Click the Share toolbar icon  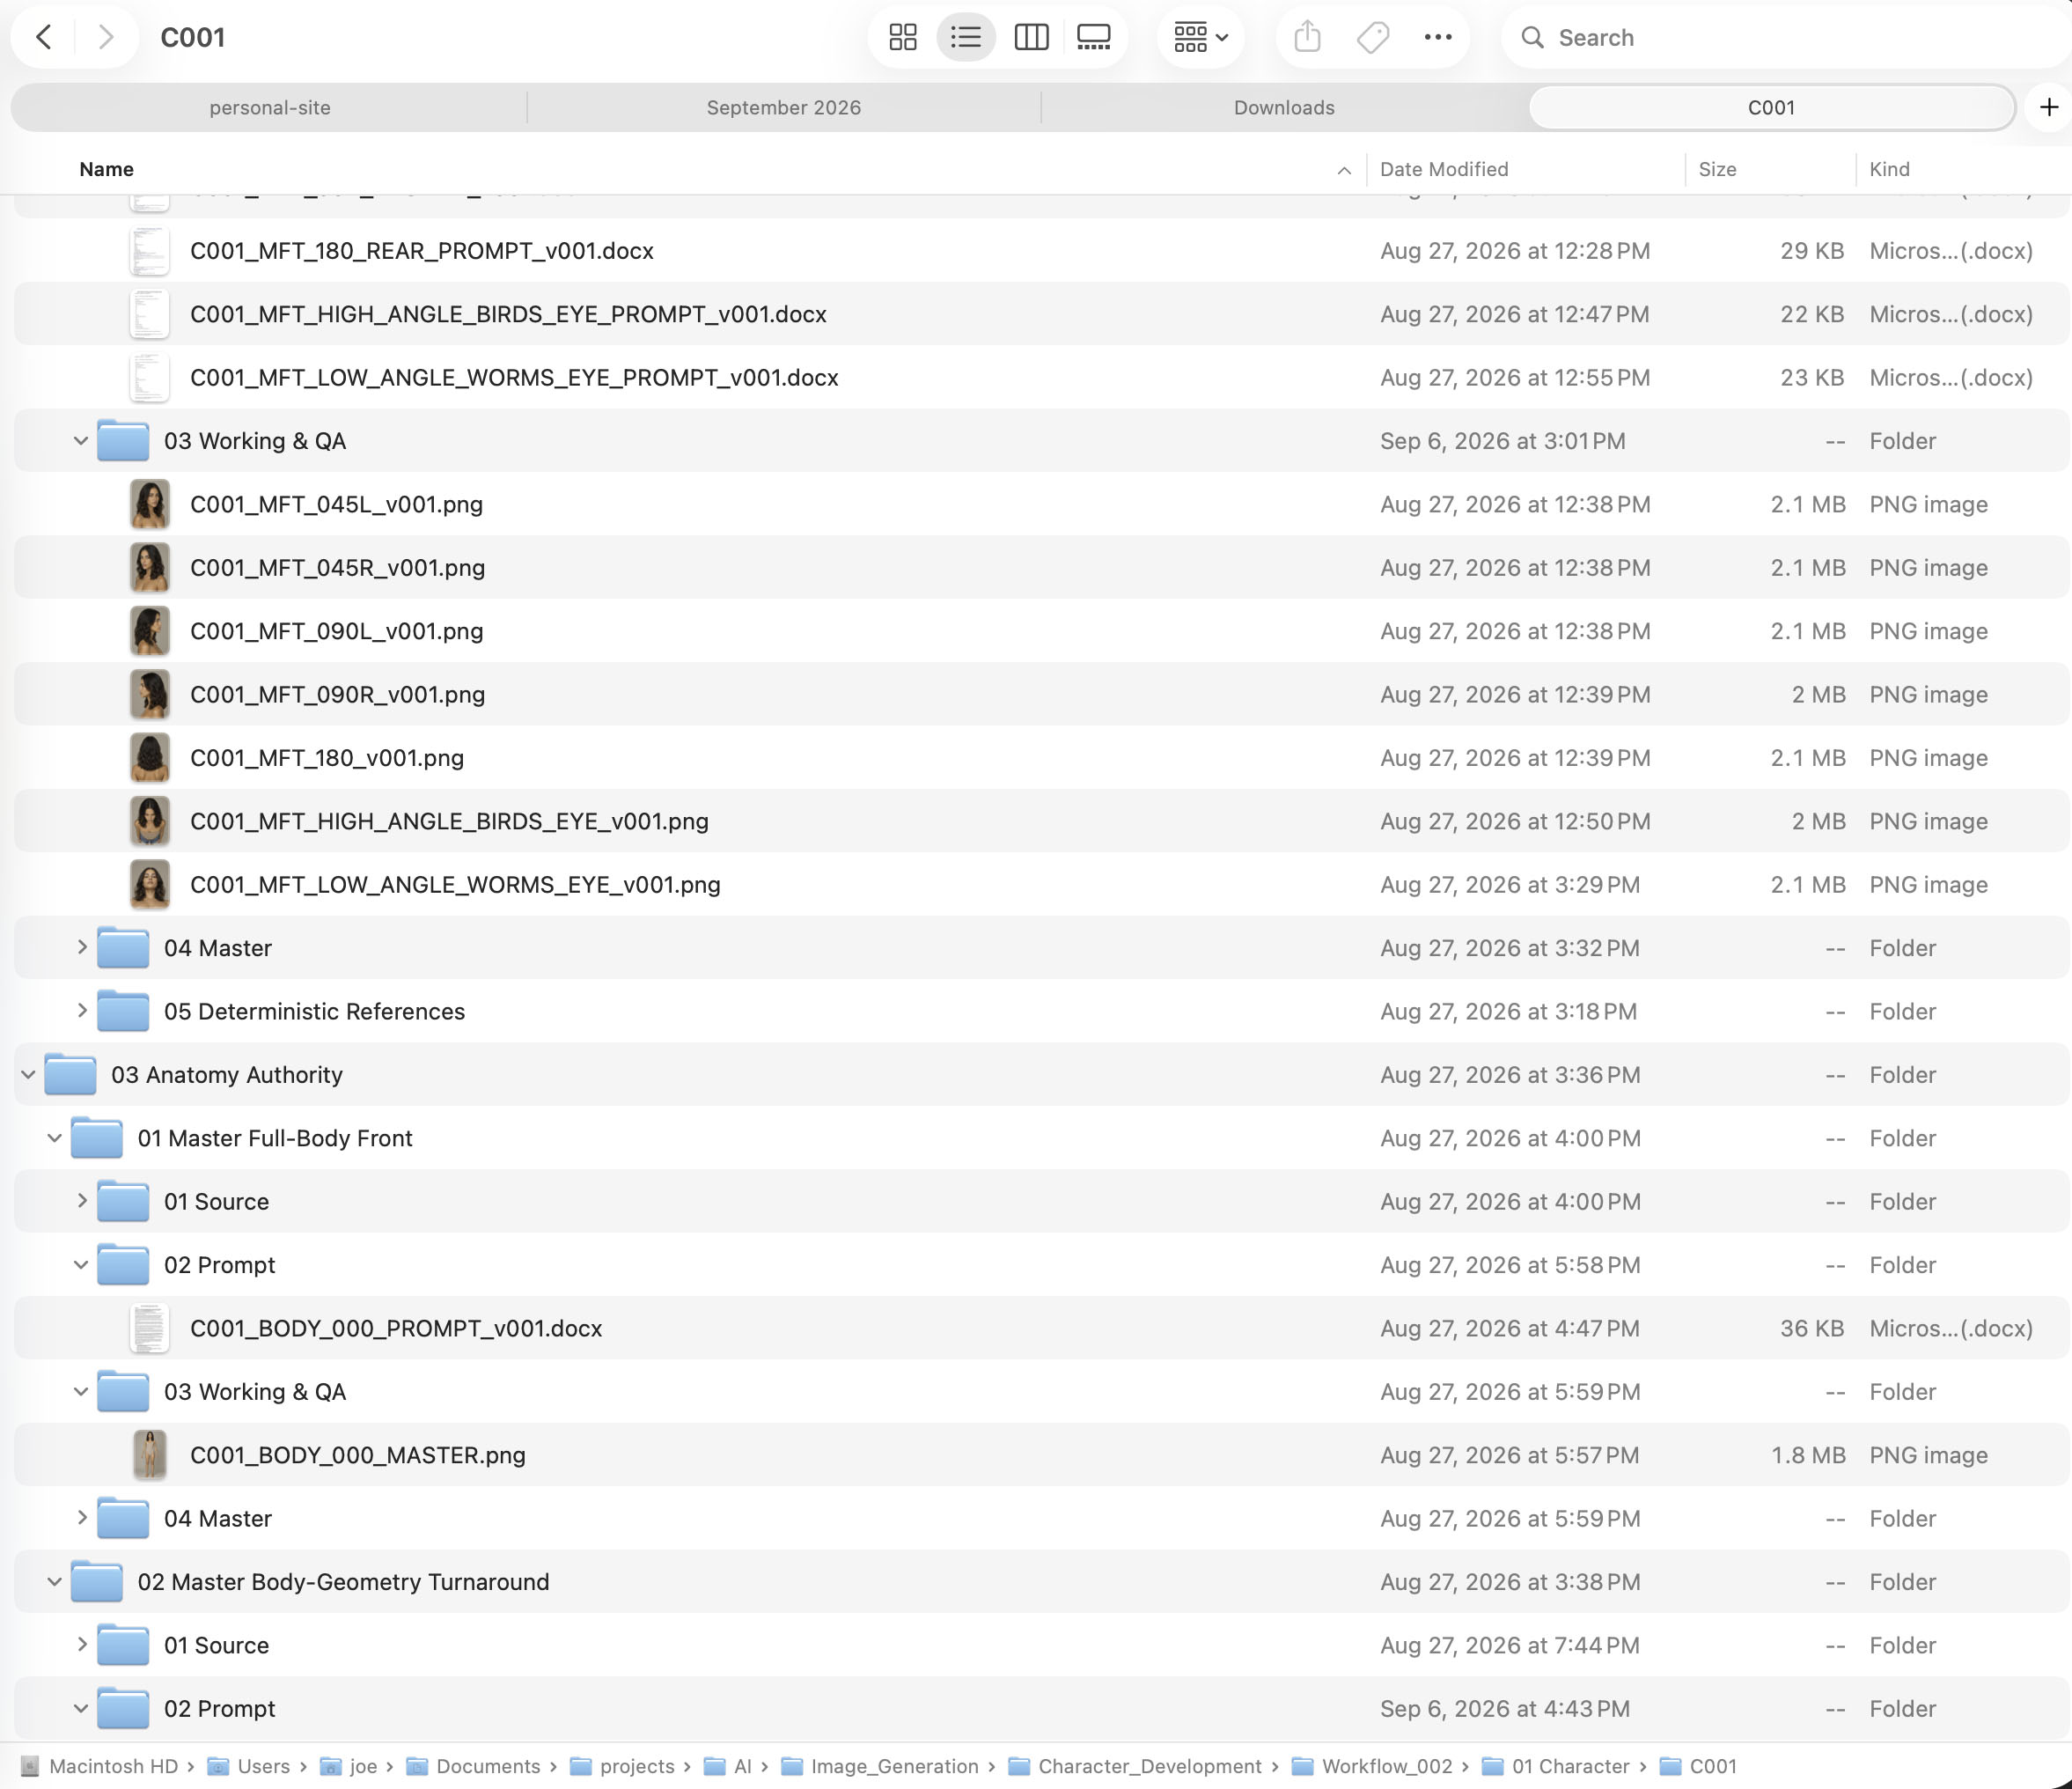1308,38
